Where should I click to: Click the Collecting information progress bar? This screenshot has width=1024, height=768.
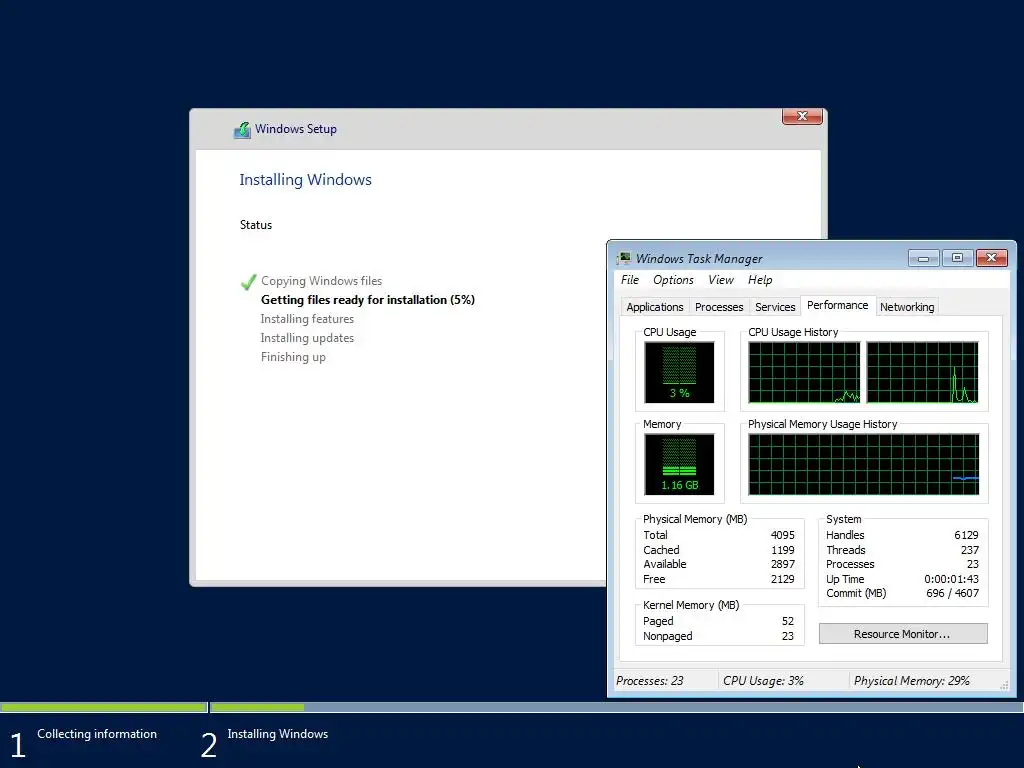pyautogui.click(x=104, y=707)
